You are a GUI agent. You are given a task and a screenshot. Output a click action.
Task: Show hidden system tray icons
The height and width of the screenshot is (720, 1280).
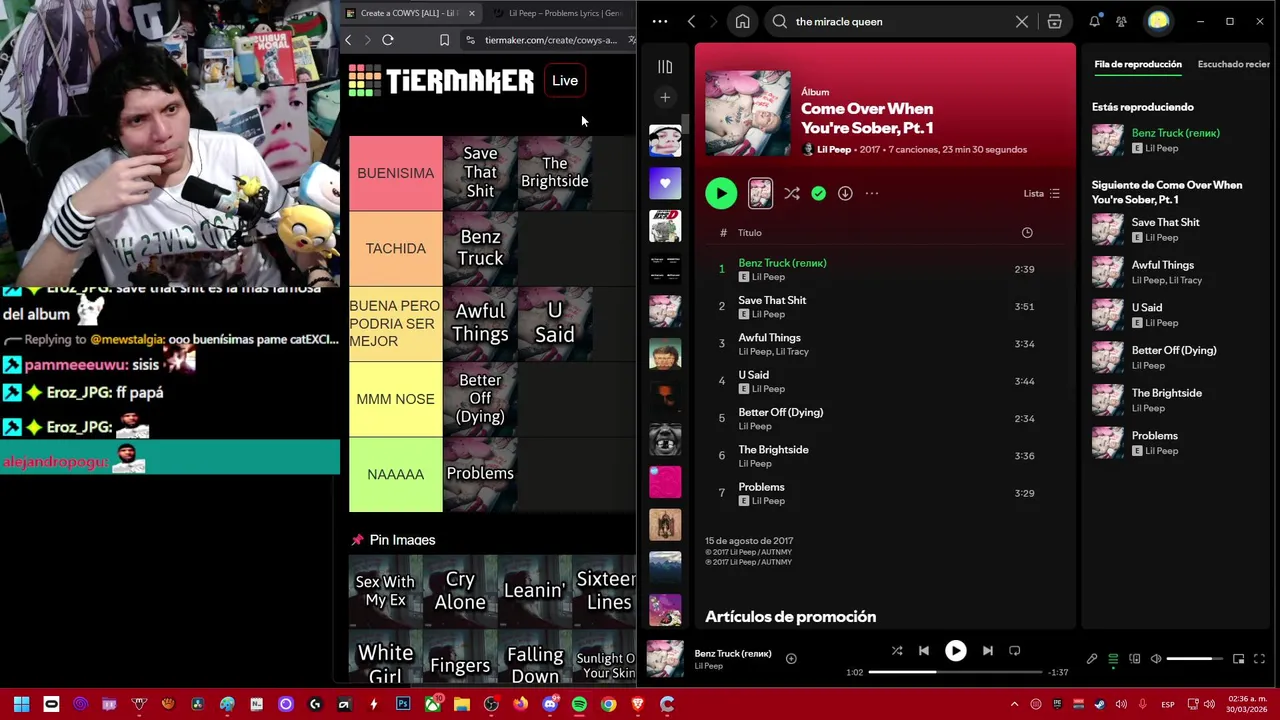(x=1014, y=704)
